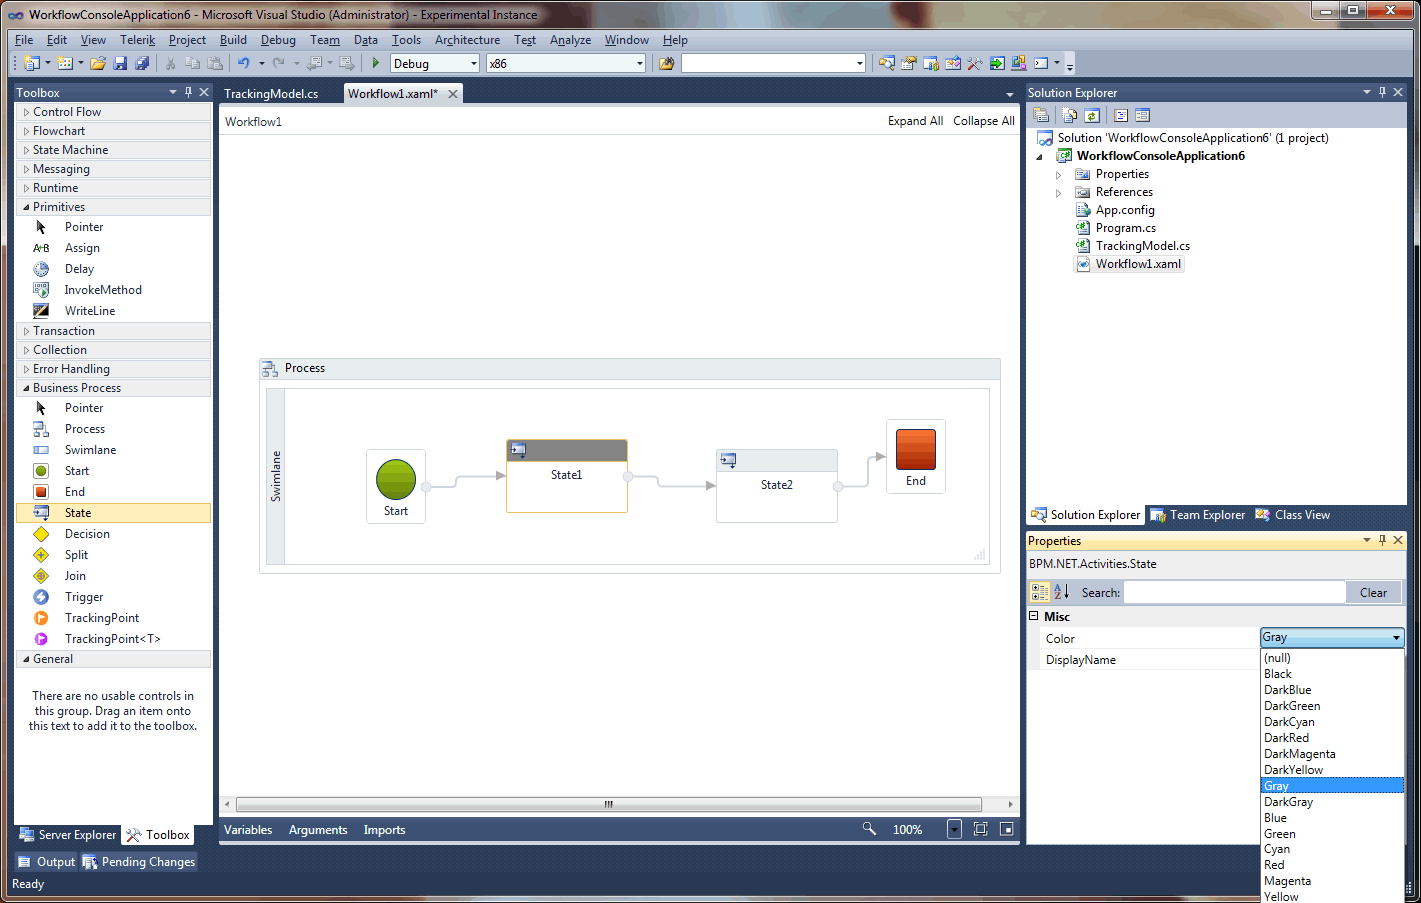Choose DarkRed from the color list

point(1332,738)
